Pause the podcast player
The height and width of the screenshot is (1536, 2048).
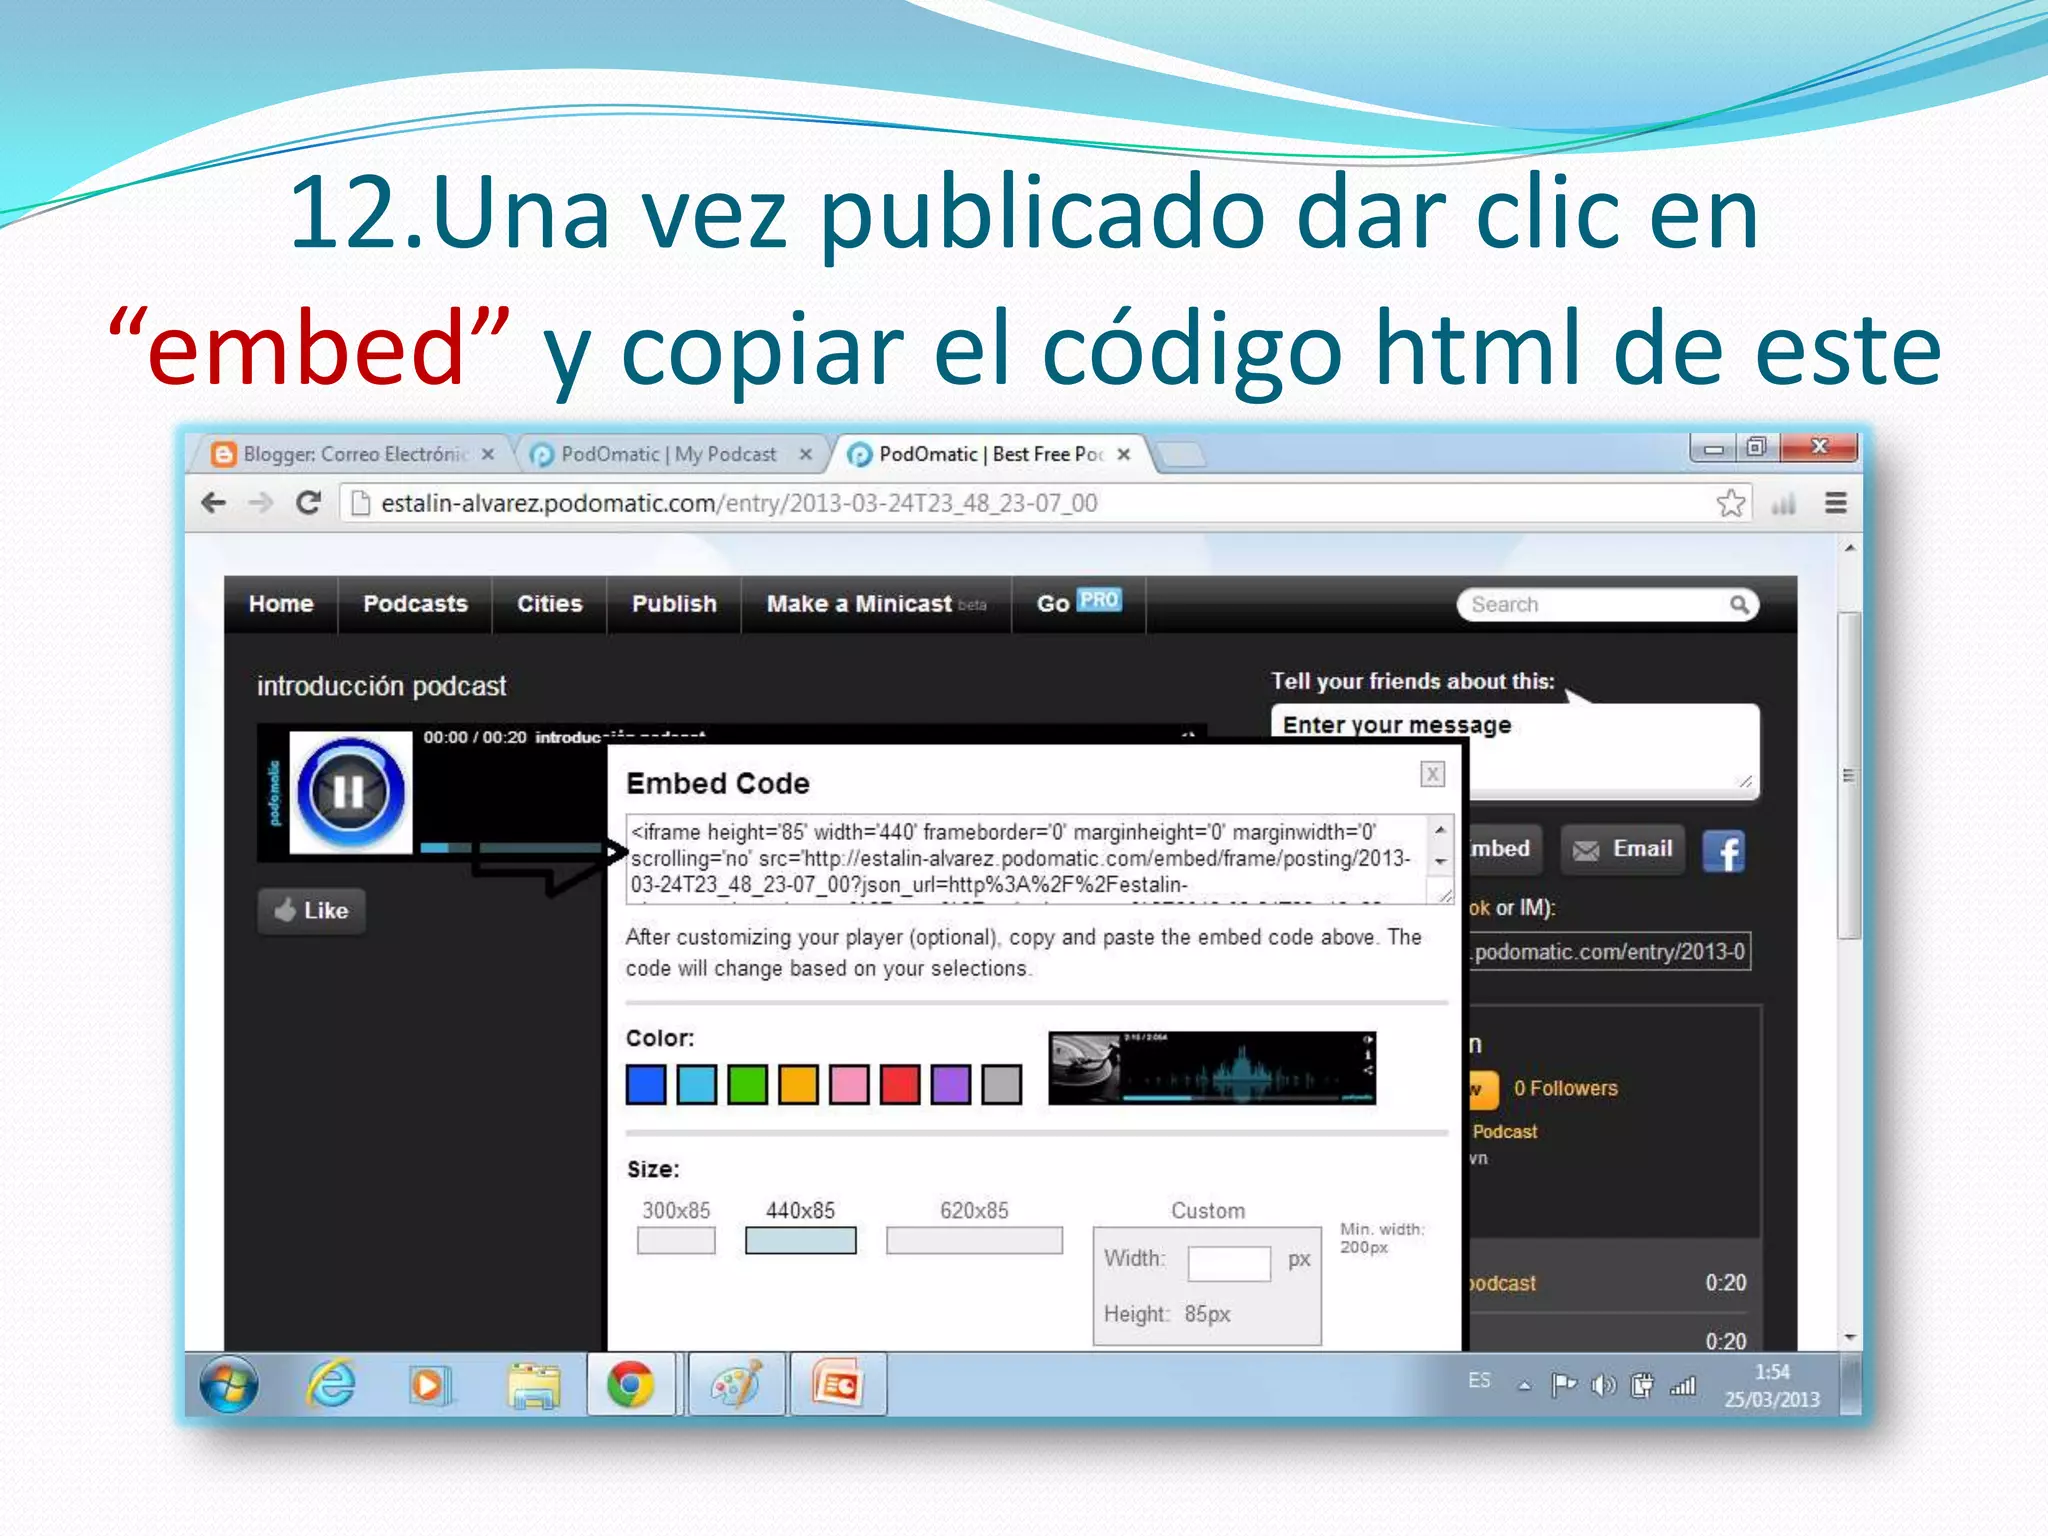(x=349, y=792)
